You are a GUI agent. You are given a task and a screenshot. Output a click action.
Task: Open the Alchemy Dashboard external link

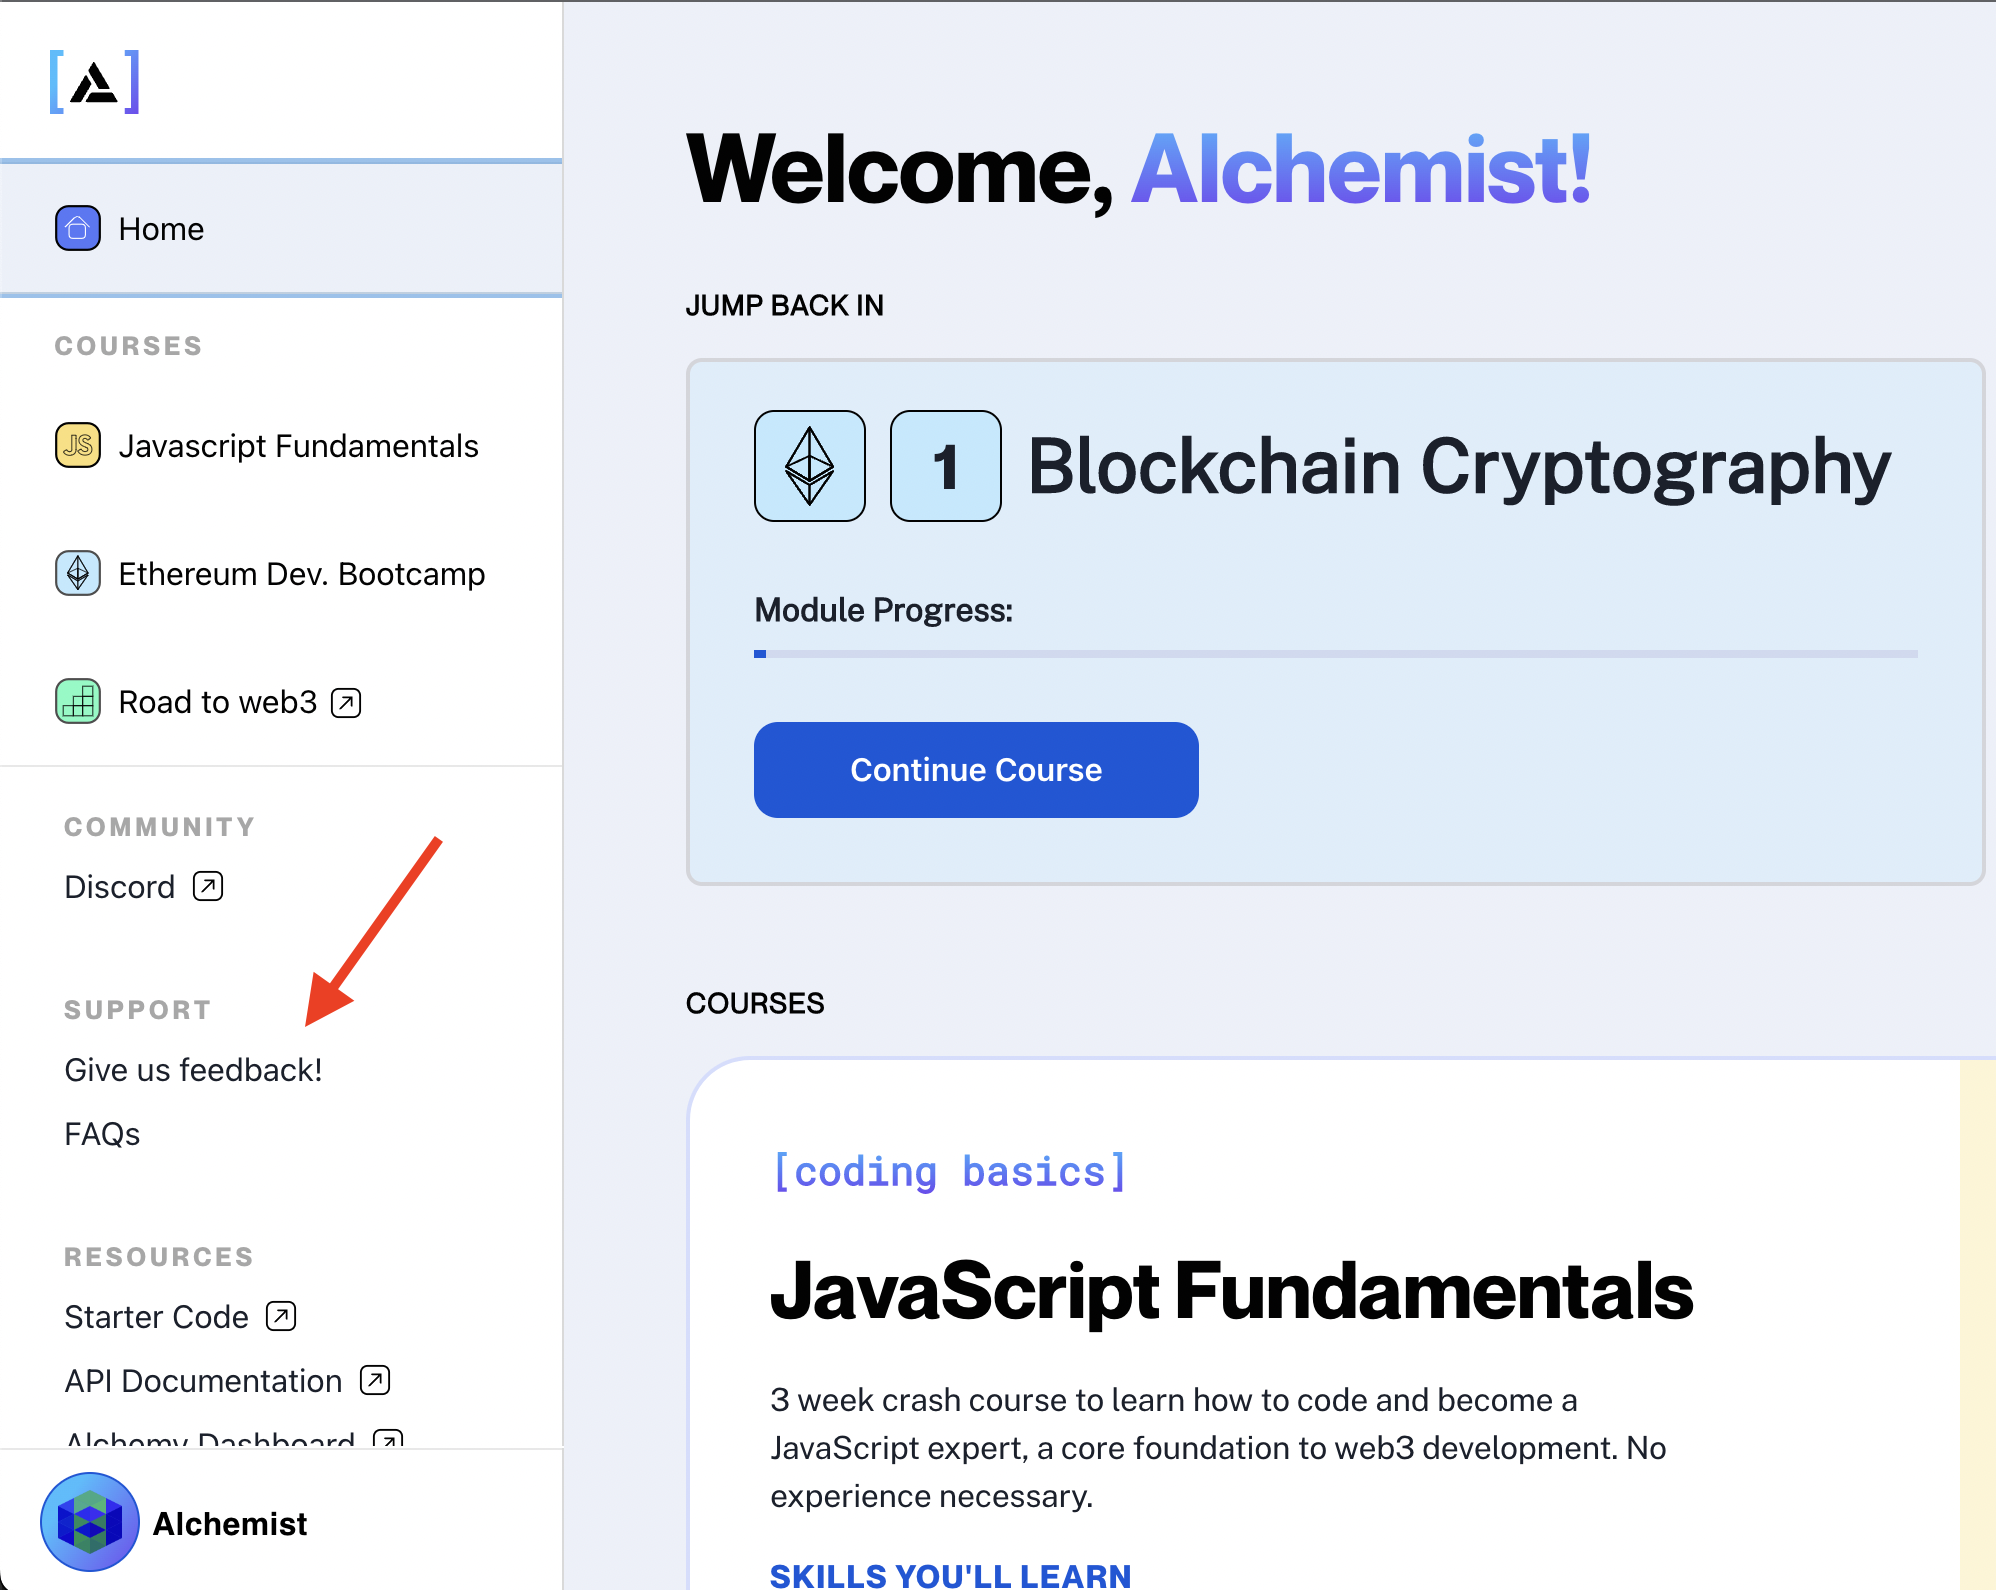pos(388,1441)
